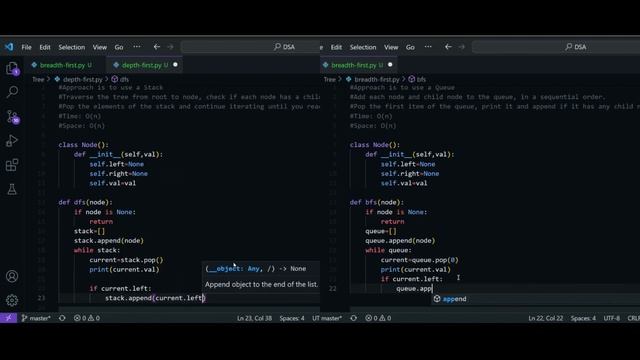Open errors and warnings in right status bar
Screen dimensions: 640x360
(378, 318)
